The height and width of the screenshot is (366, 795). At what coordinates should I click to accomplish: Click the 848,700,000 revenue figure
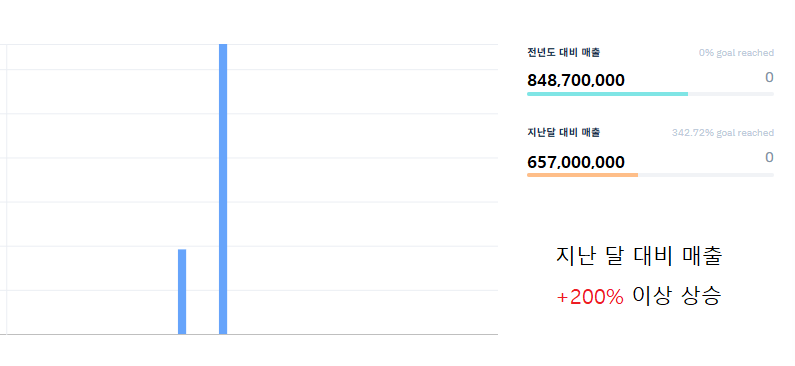[x=576, y=80]
